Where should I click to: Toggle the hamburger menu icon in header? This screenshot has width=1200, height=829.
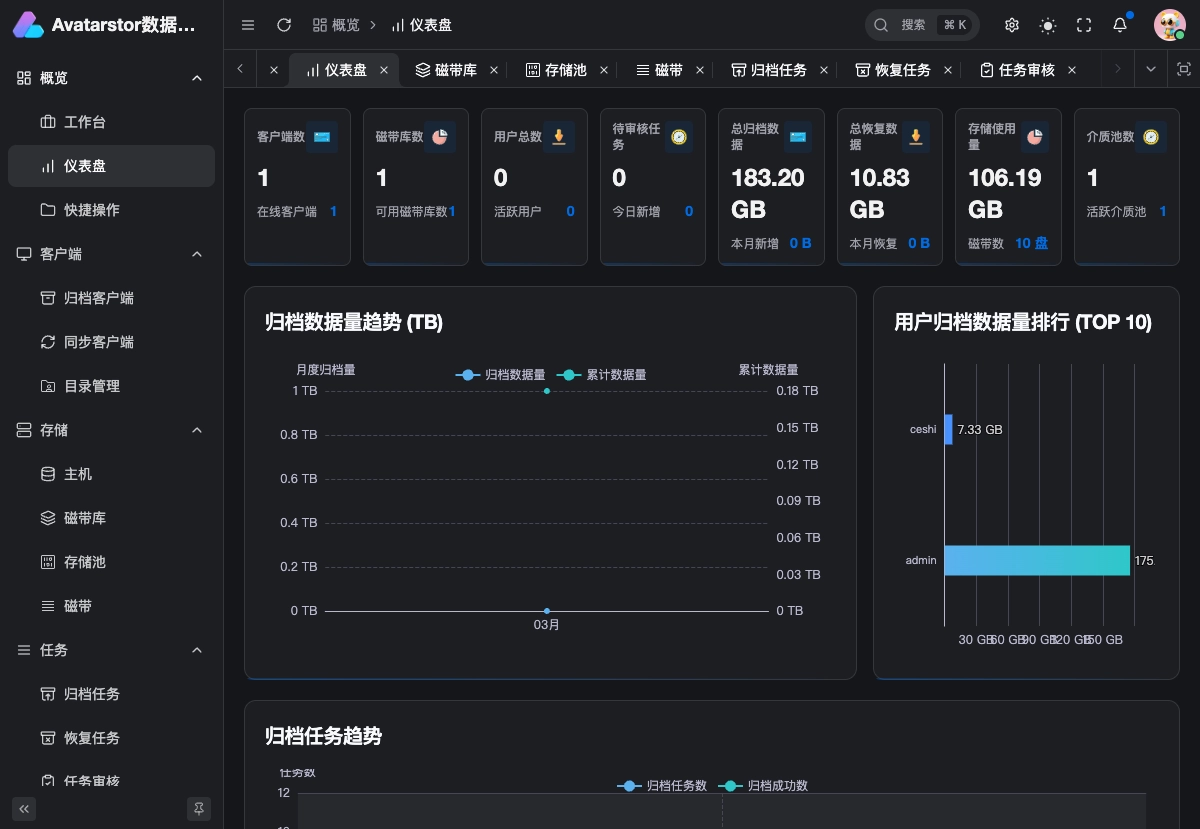coord(248,25)
